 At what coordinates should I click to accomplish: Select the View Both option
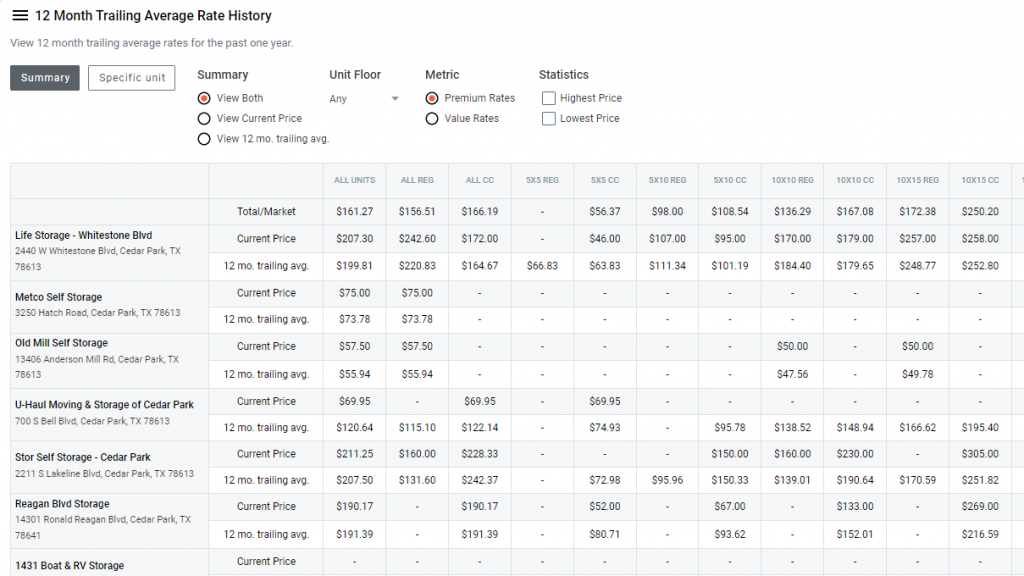point(205,98)
